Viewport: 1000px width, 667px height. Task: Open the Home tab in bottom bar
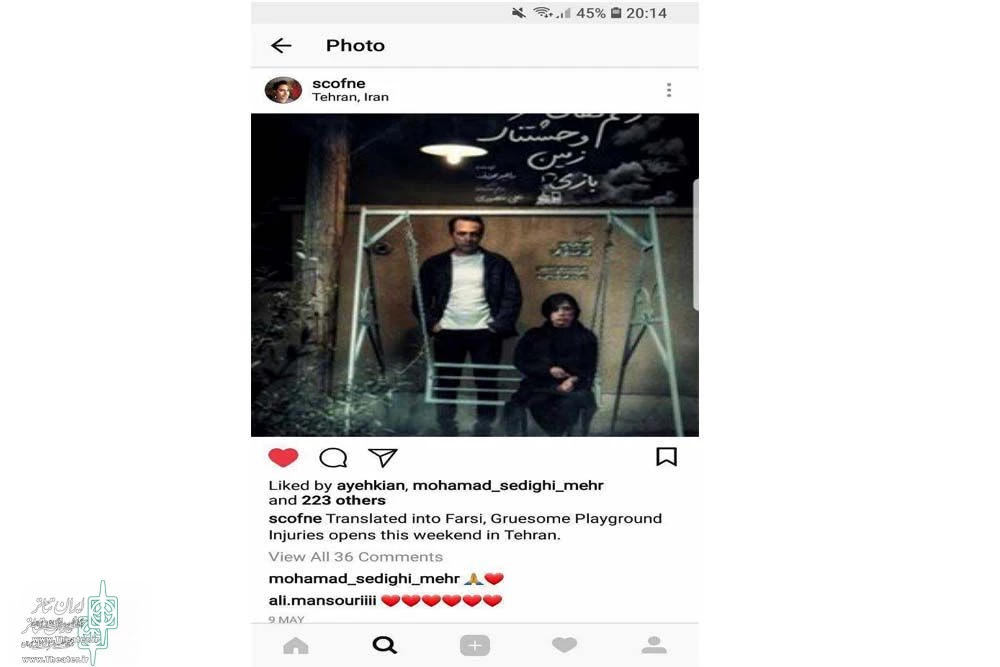[x=295, y=646]
